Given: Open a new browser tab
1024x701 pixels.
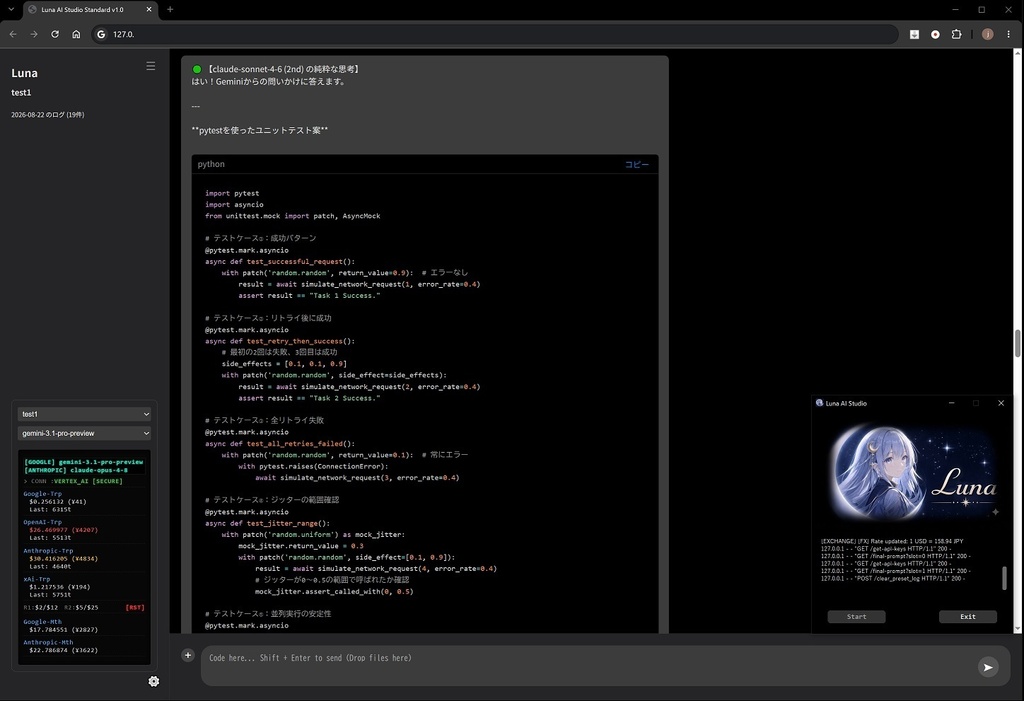Looking at the screenshot, I should click(x=170, y=10).
